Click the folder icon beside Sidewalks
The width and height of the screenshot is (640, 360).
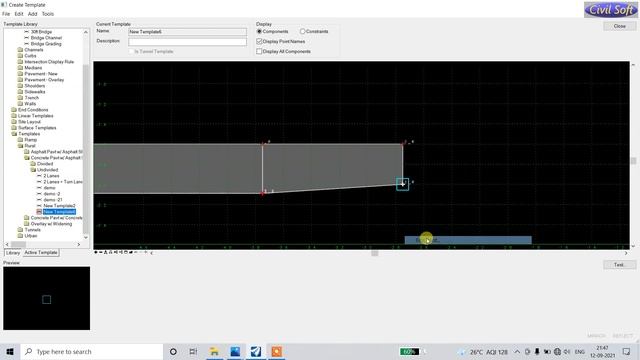coord(20,92)
